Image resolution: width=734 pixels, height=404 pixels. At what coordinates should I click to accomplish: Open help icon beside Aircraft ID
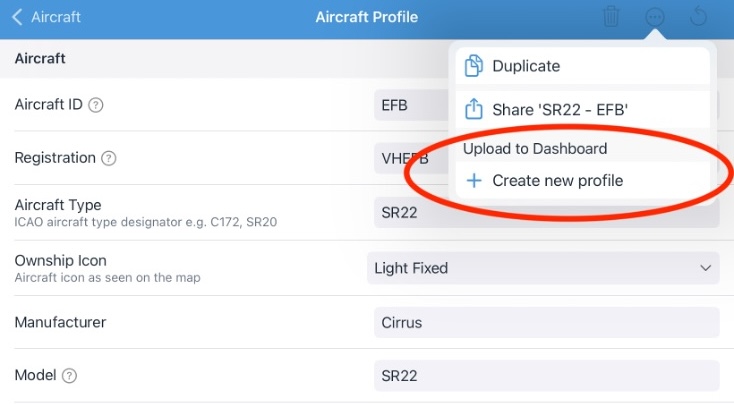click(x=97, y=104)
